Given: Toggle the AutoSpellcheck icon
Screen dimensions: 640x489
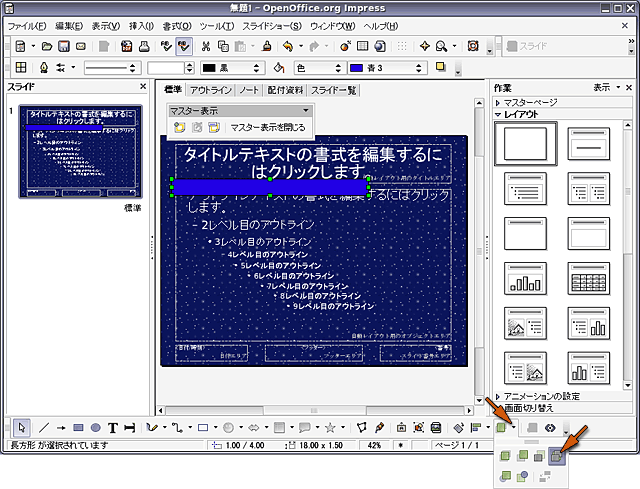Looking at the screenshot, I should [184, 46].
